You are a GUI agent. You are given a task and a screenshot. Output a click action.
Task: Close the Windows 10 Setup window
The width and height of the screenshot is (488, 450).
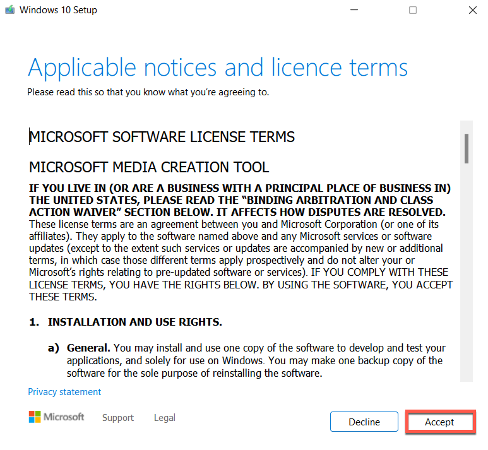(x=473, y=10)
